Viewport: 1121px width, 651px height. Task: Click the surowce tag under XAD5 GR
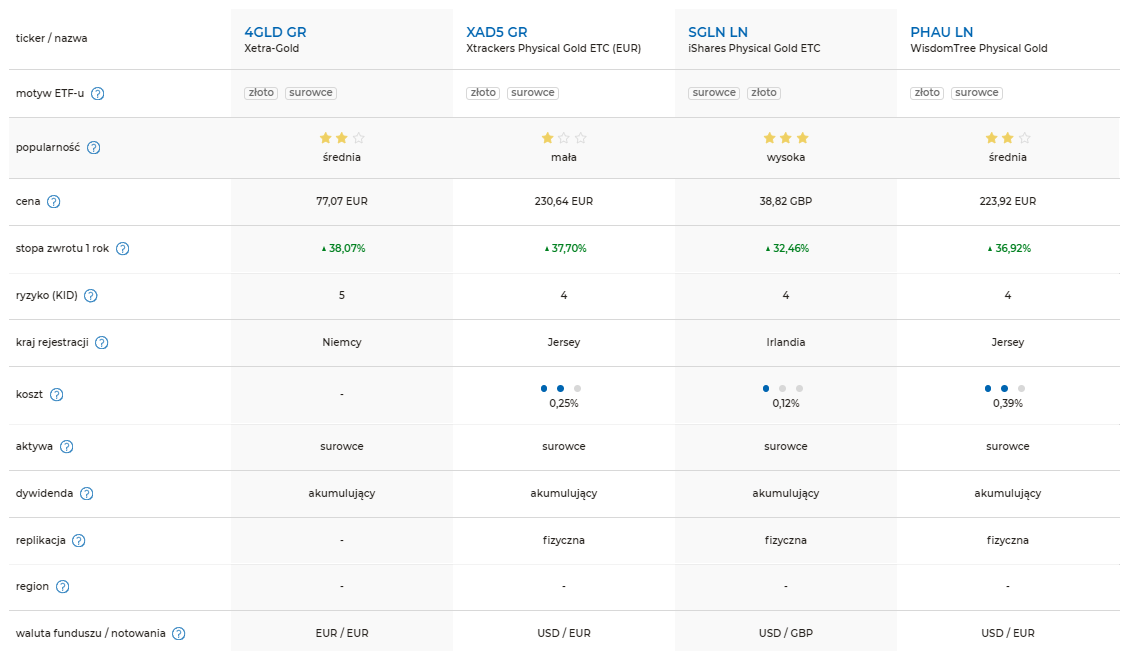pos(533,93)
